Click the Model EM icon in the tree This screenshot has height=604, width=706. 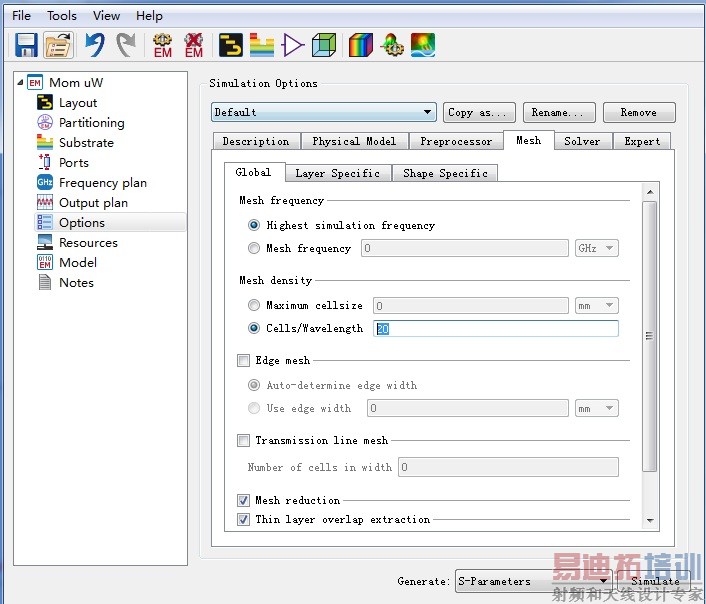tap(45, 262)
